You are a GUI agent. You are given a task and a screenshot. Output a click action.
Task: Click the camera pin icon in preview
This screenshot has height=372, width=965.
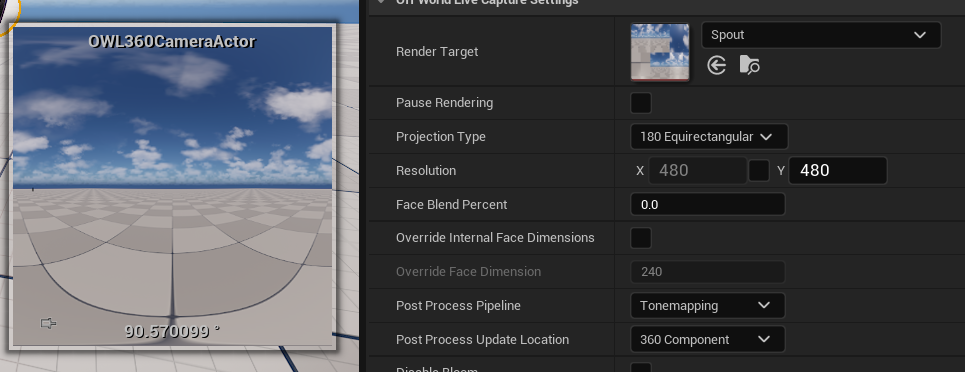pos(48,323)
